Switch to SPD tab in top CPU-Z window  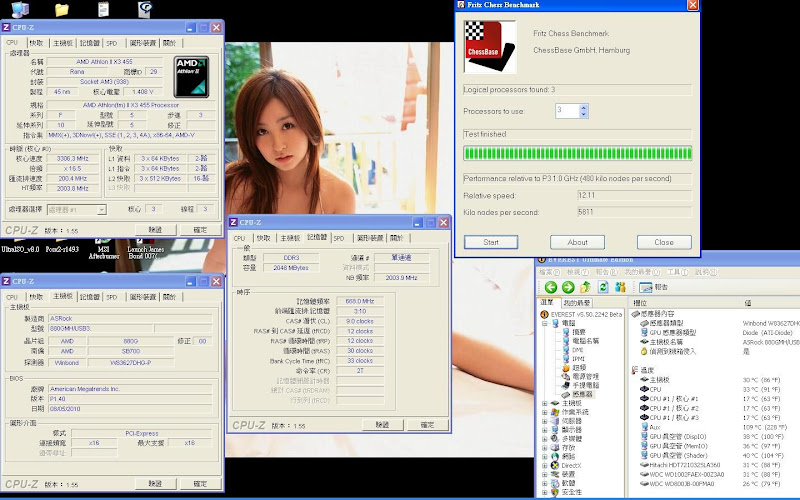click(x=111, y=43)
